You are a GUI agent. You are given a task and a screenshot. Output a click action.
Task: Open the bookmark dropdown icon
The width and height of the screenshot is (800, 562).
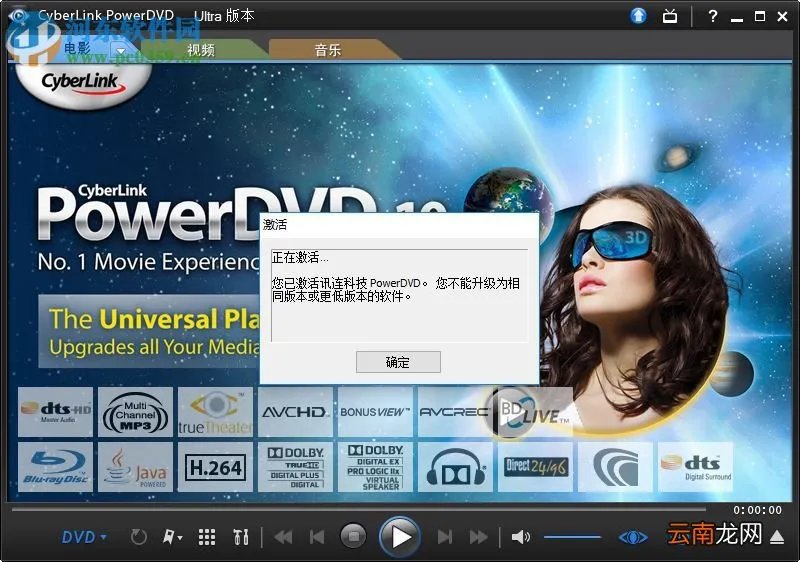172,537
